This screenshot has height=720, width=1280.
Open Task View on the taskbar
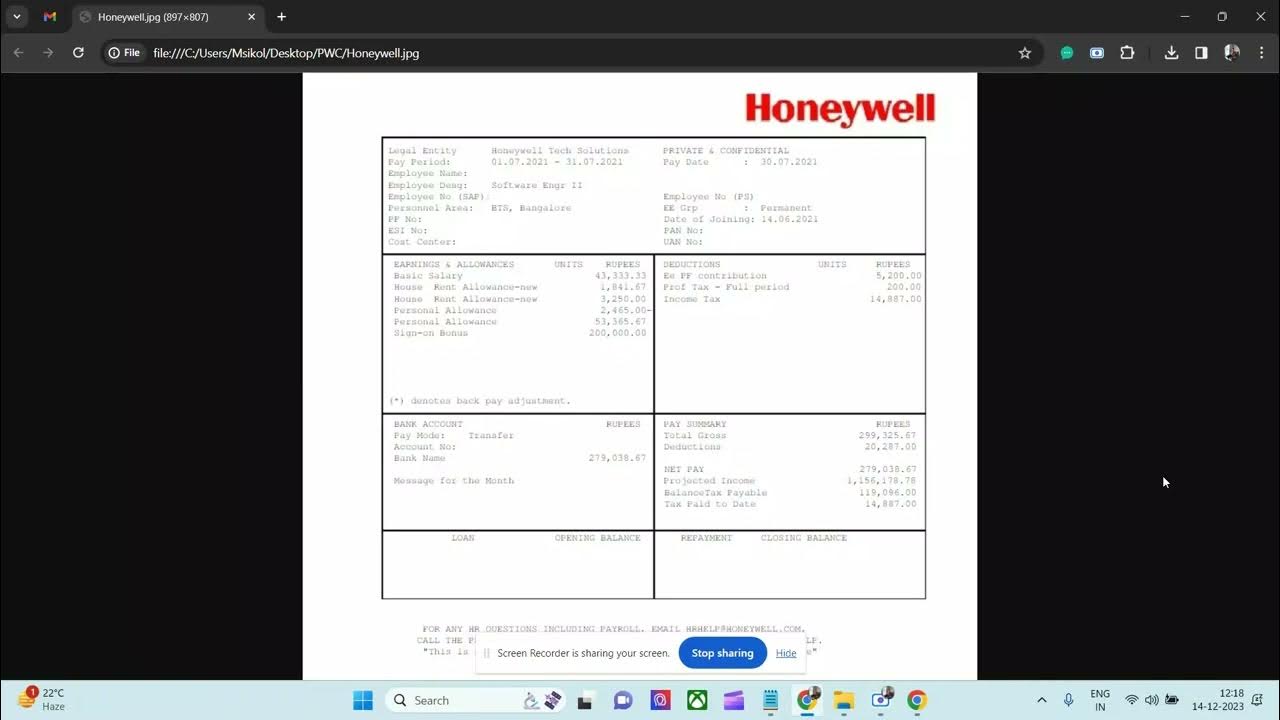(585, 700)
